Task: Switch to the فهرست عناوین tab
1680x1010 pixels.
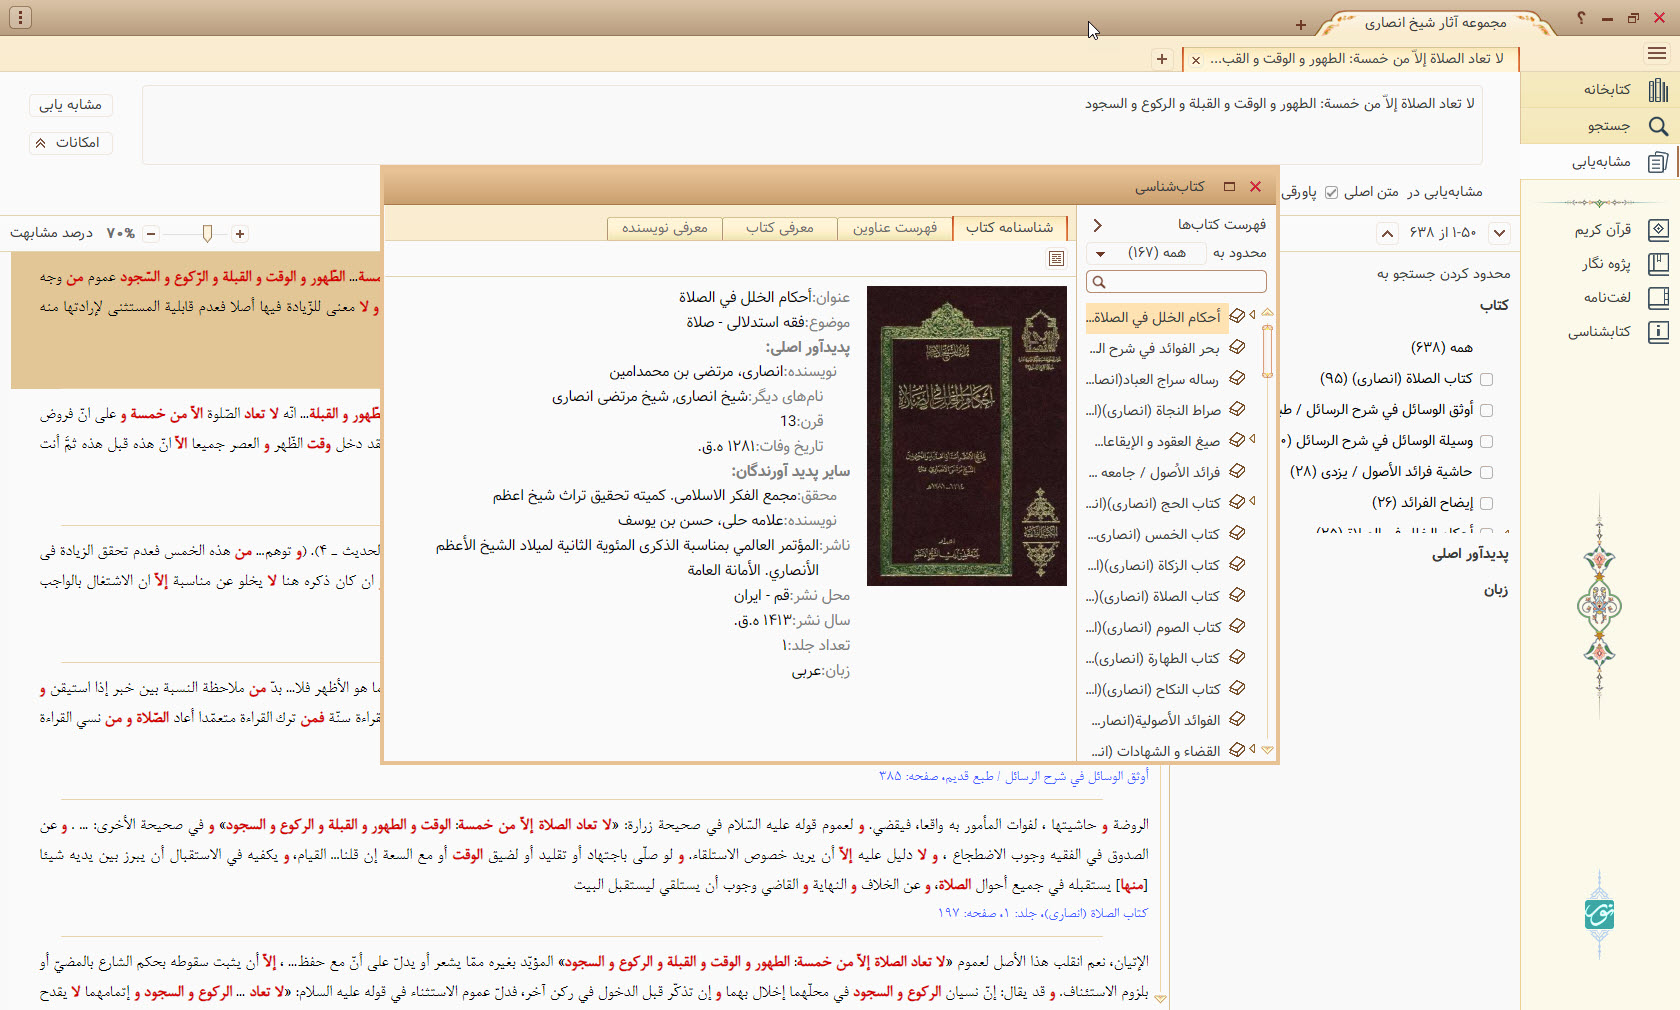Action: (895, 228)
